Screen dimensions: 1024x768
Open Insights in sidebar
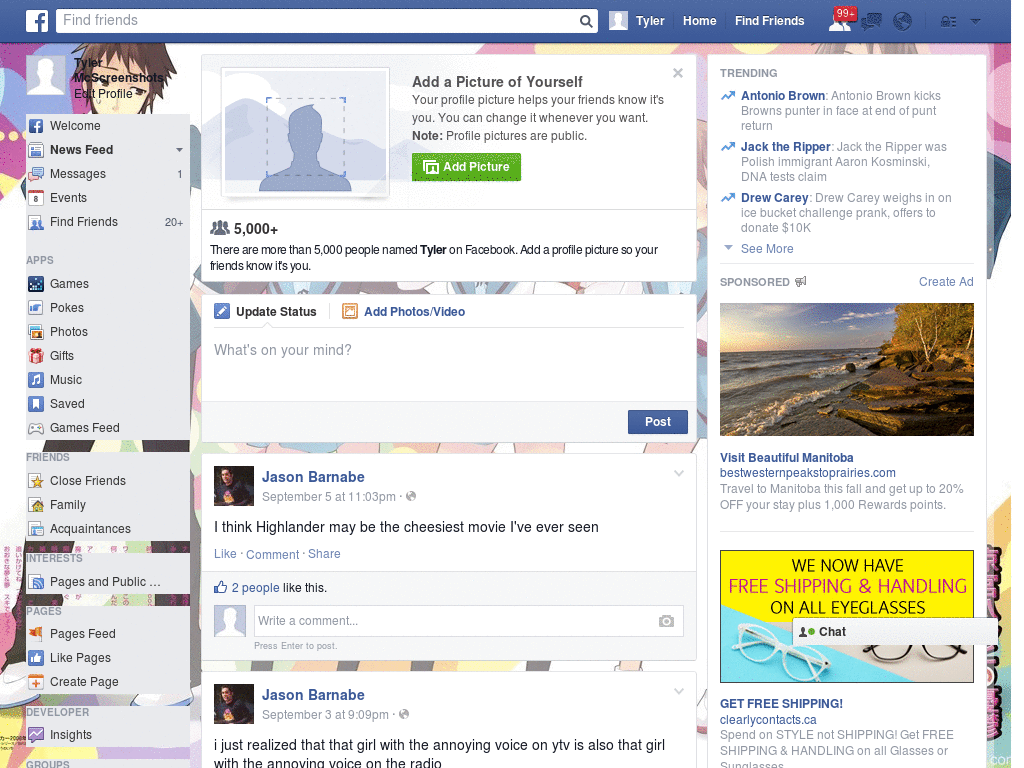coord(108,735)
